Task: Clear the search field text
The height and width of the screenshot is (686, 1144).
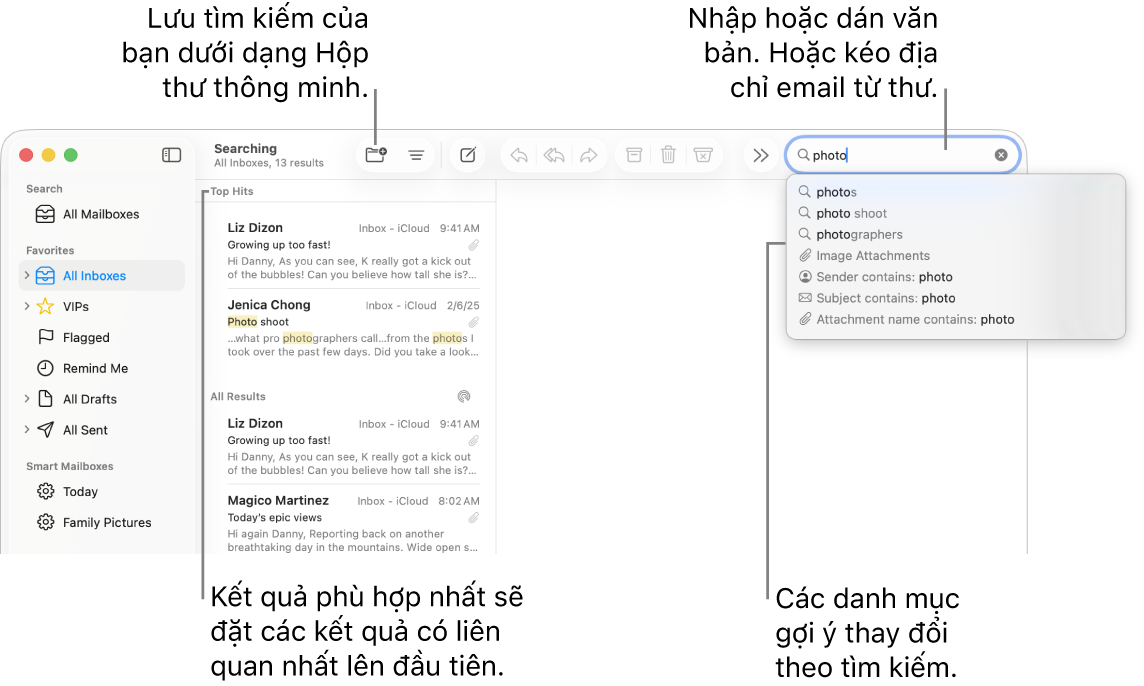Action: pos(1001,155)
